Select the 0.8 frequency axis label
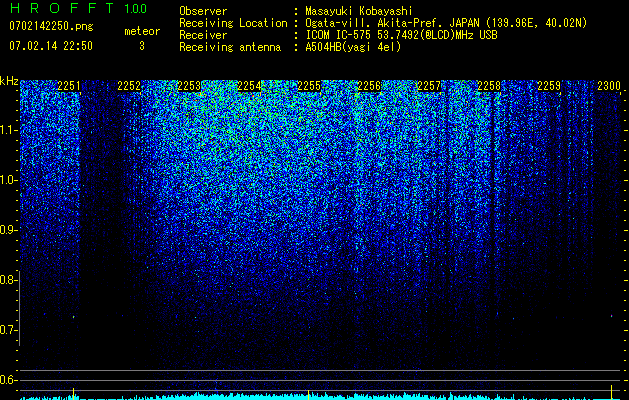 pos(7,280)
